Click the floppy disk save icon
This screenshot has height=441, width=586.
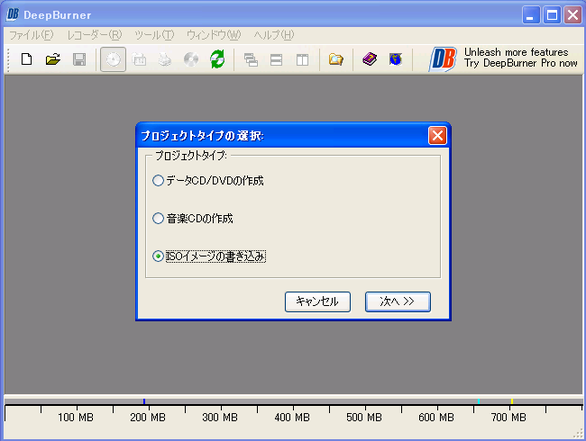[79, 59]
